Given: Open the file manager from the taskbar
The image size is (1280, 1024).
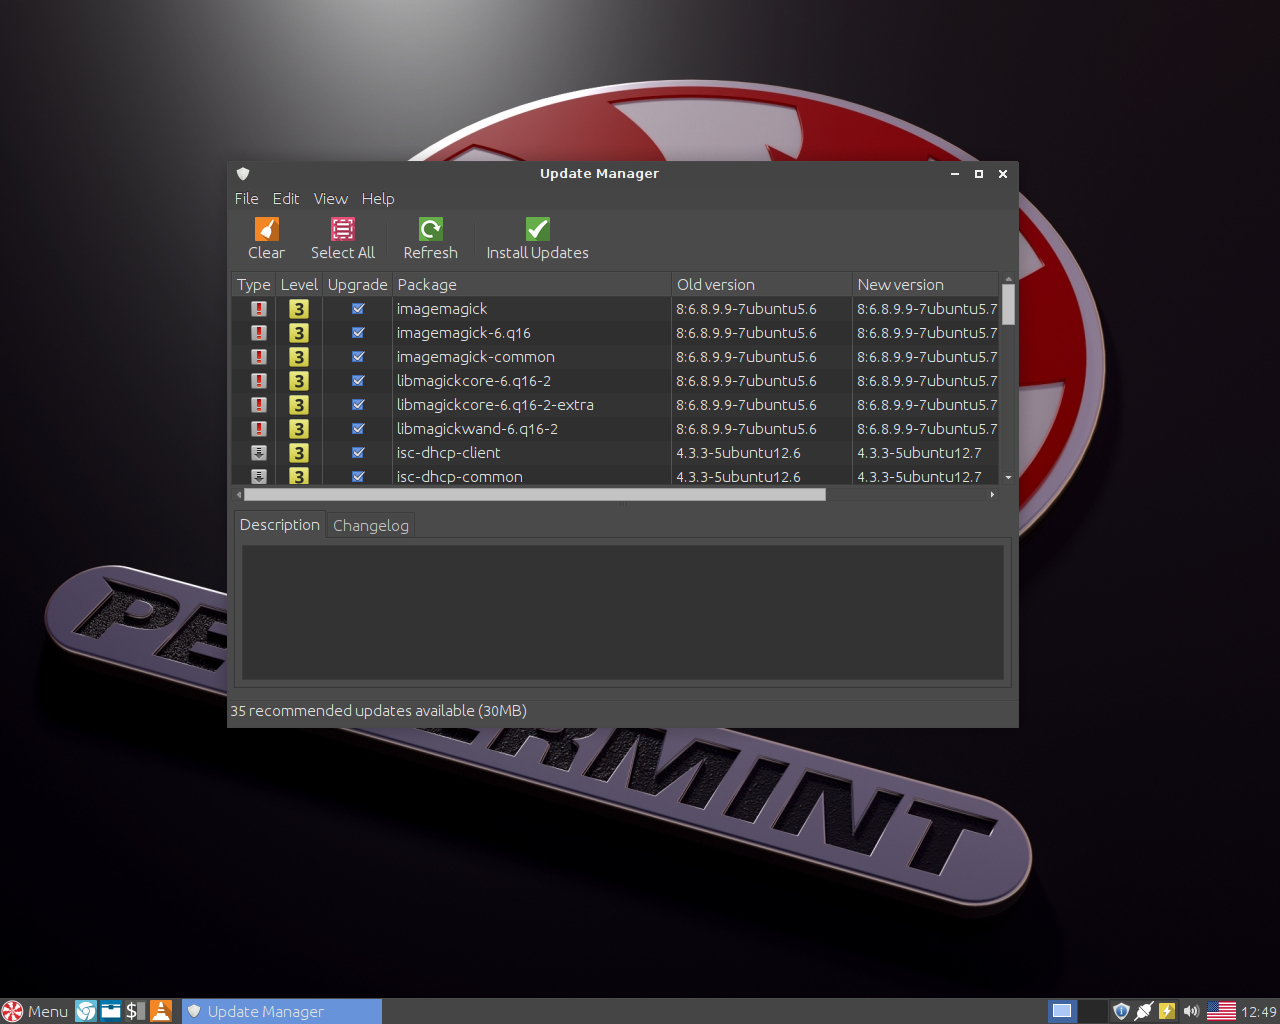Looking at the screenshot, I should click(111, 1011).
